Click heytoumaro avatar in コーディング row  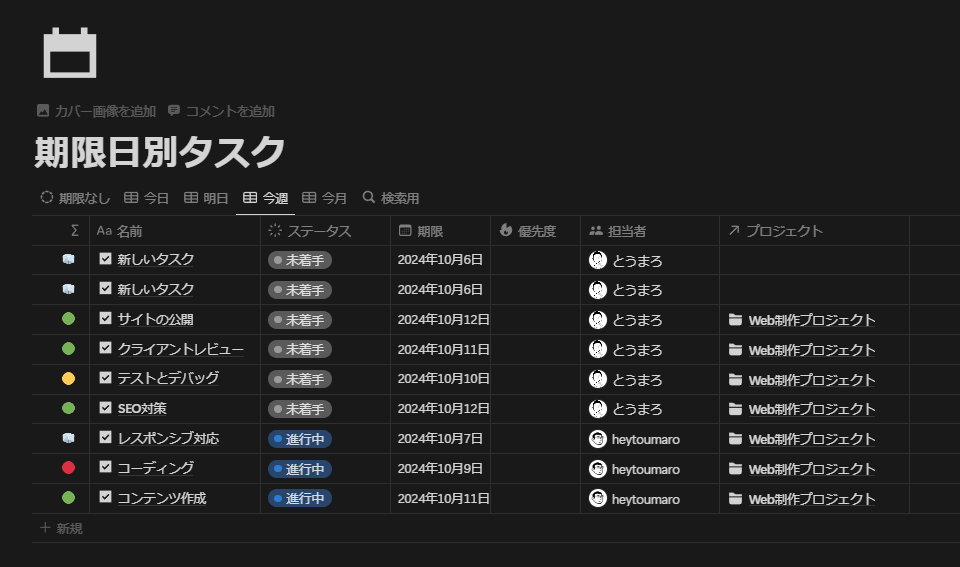point(598,469)
